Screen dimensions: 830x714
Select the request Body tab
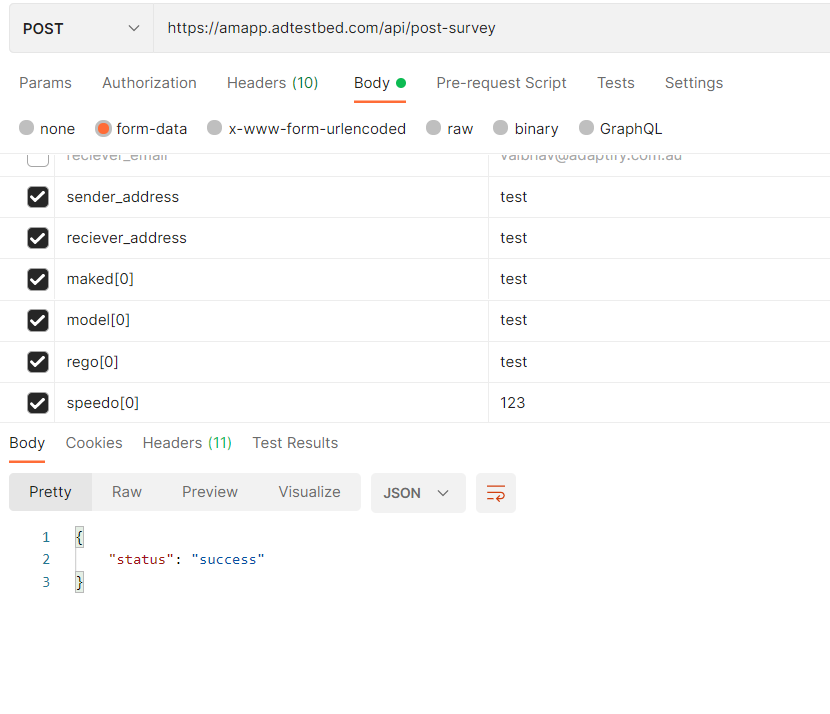coord(380,83)
